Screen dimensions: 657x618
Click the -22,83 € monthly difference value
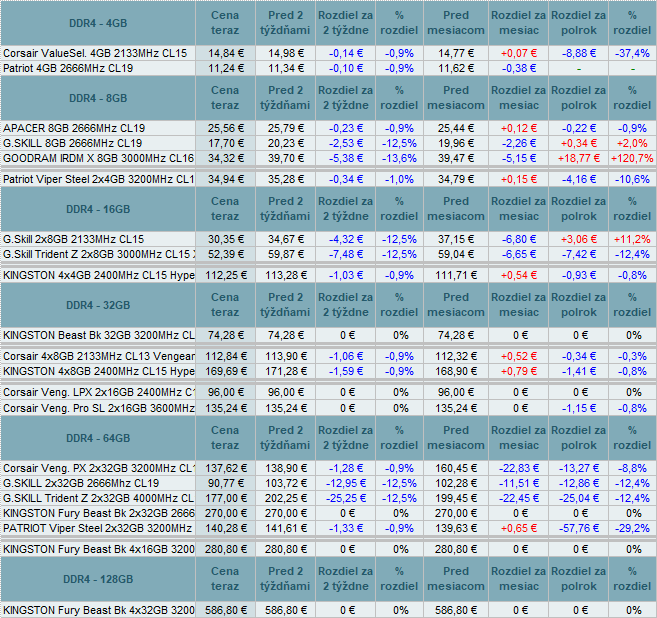tap(519, 468)
